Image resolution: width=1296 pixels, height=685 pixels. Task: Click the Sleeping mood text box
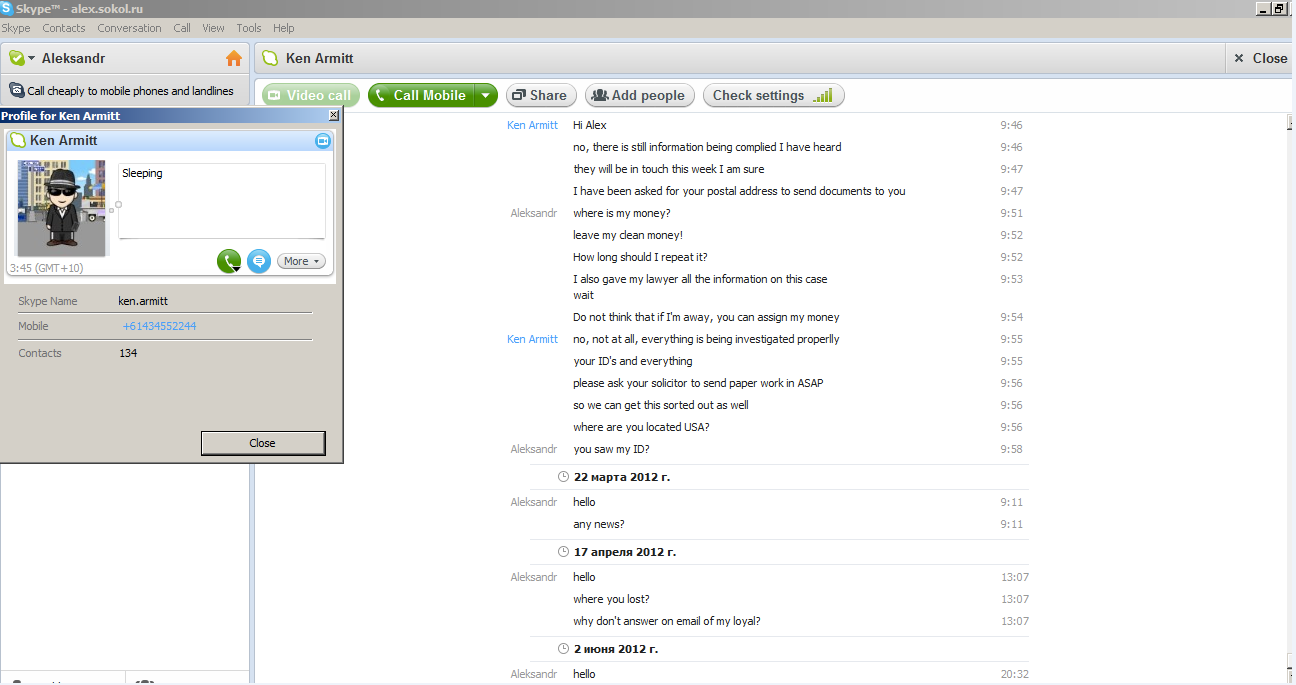click(x=222, y=201)
